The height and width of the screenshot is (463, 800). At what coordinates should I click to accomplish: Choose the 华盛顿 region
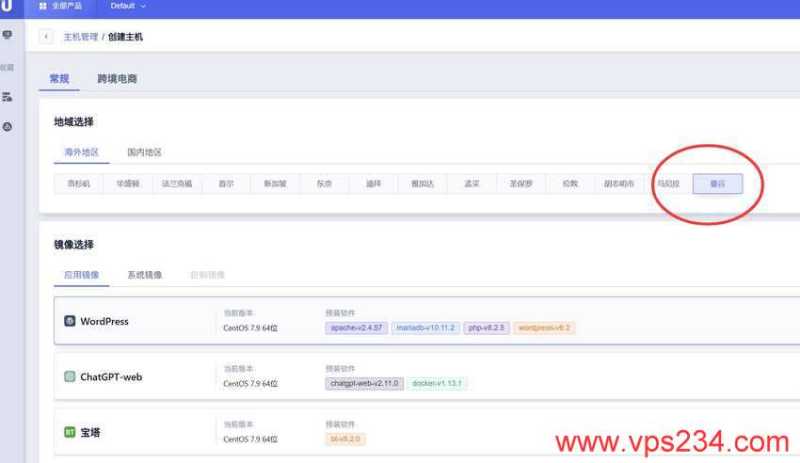[128, 184]
